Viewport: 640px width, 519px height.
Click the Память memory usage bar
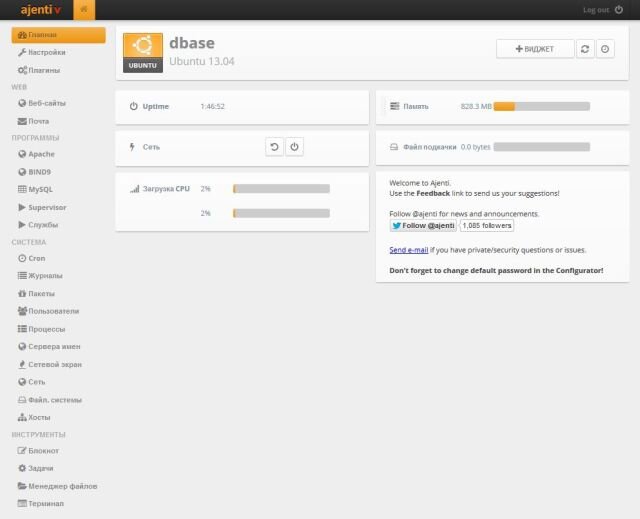point(542,106)
